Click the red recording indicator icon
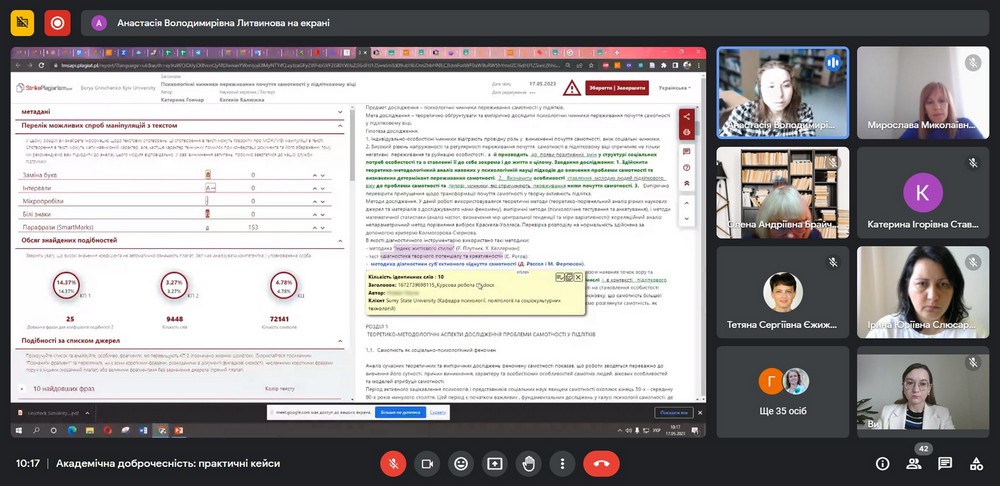The height and width of the screenshot is (486, 1000). pos(57,22)
